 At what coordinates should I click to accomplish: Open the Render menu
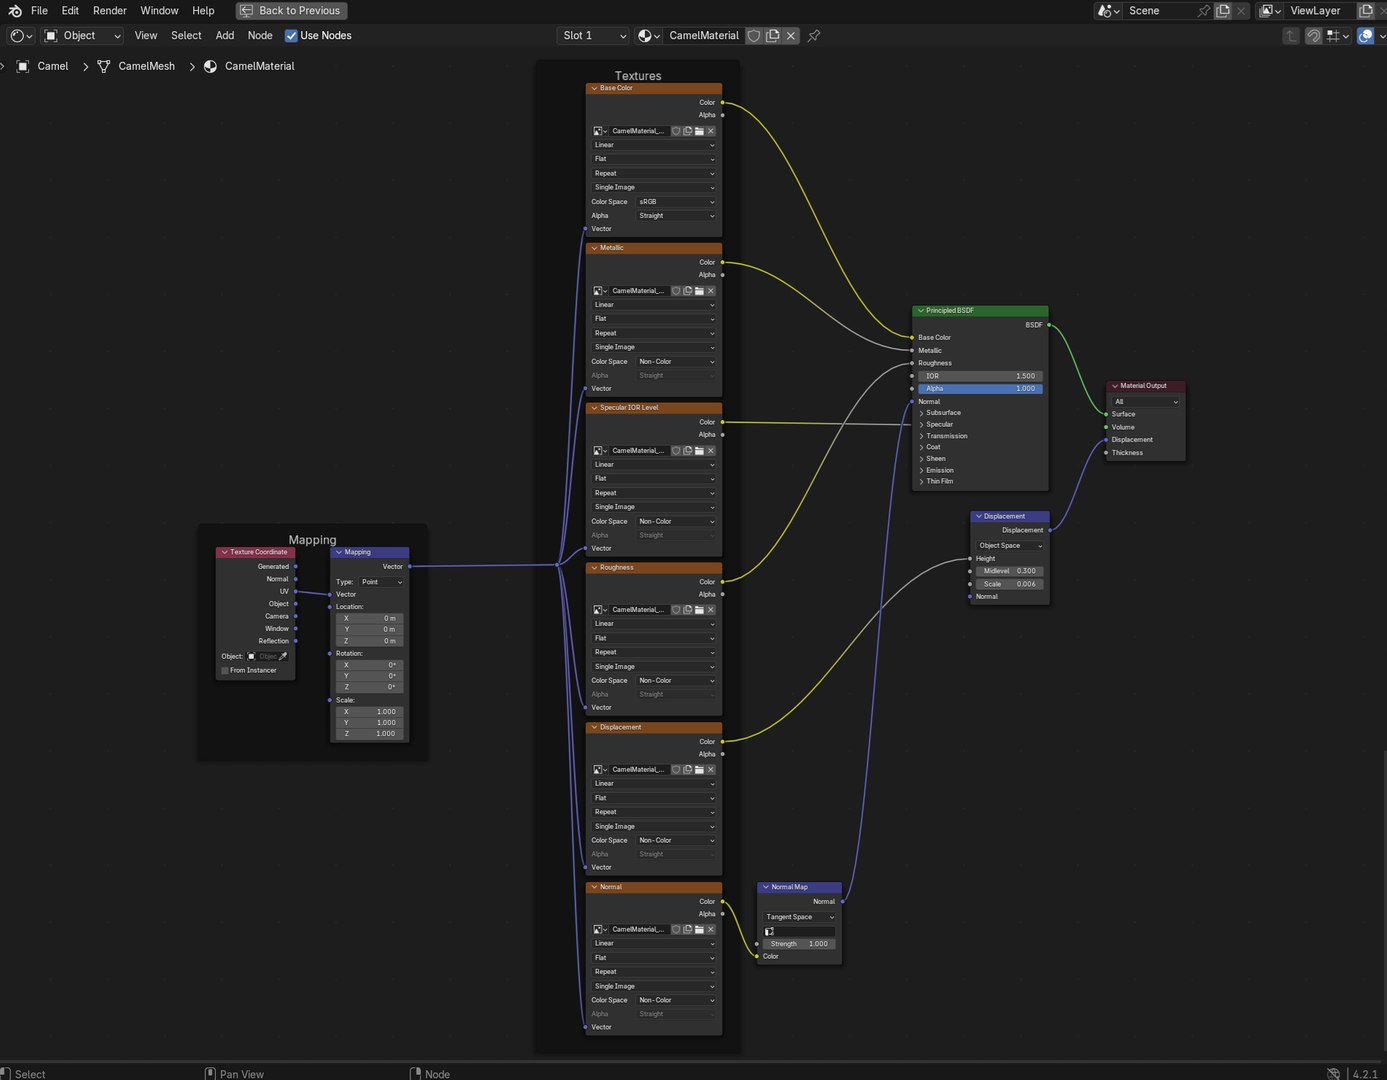(x=110, y=10)
